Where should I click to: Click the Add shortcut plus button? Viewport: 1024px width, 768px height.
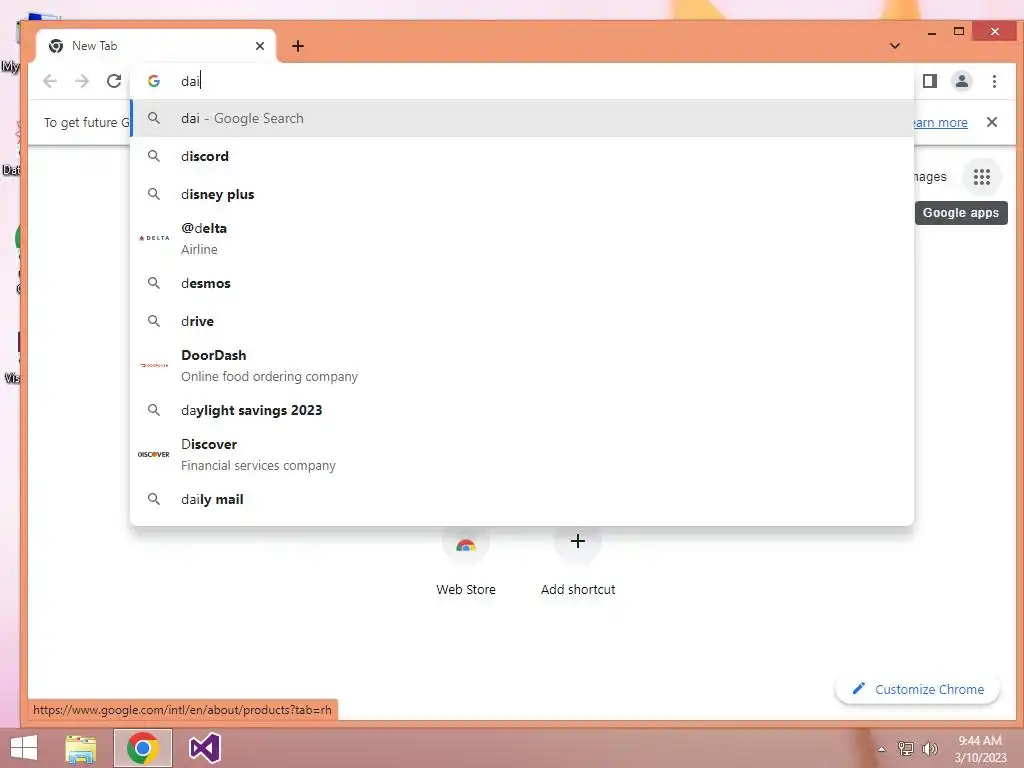pos(577,541)
